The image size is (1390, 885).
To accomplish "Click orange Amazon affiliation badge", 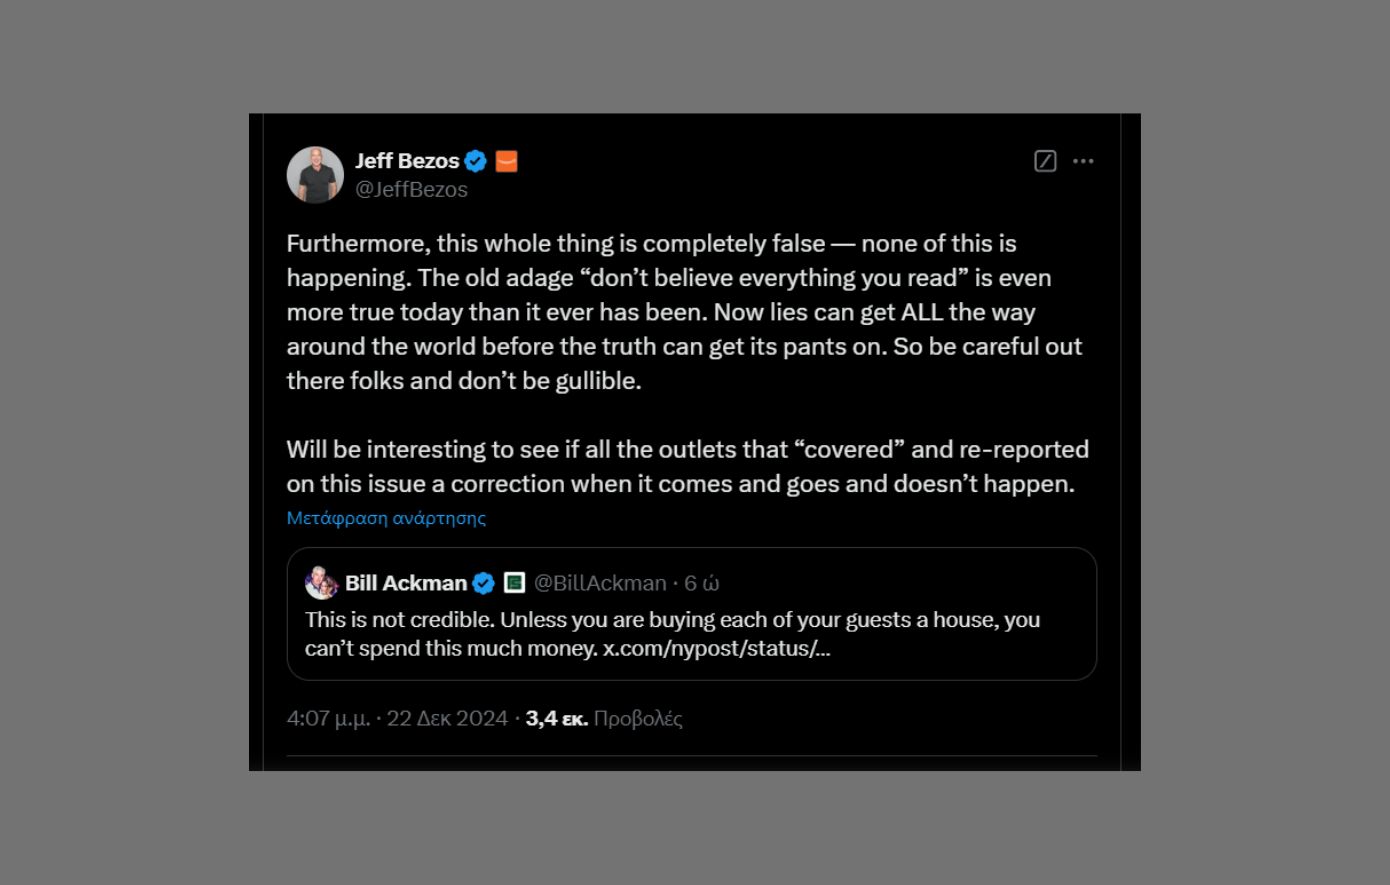I will [x=507, y=161].
